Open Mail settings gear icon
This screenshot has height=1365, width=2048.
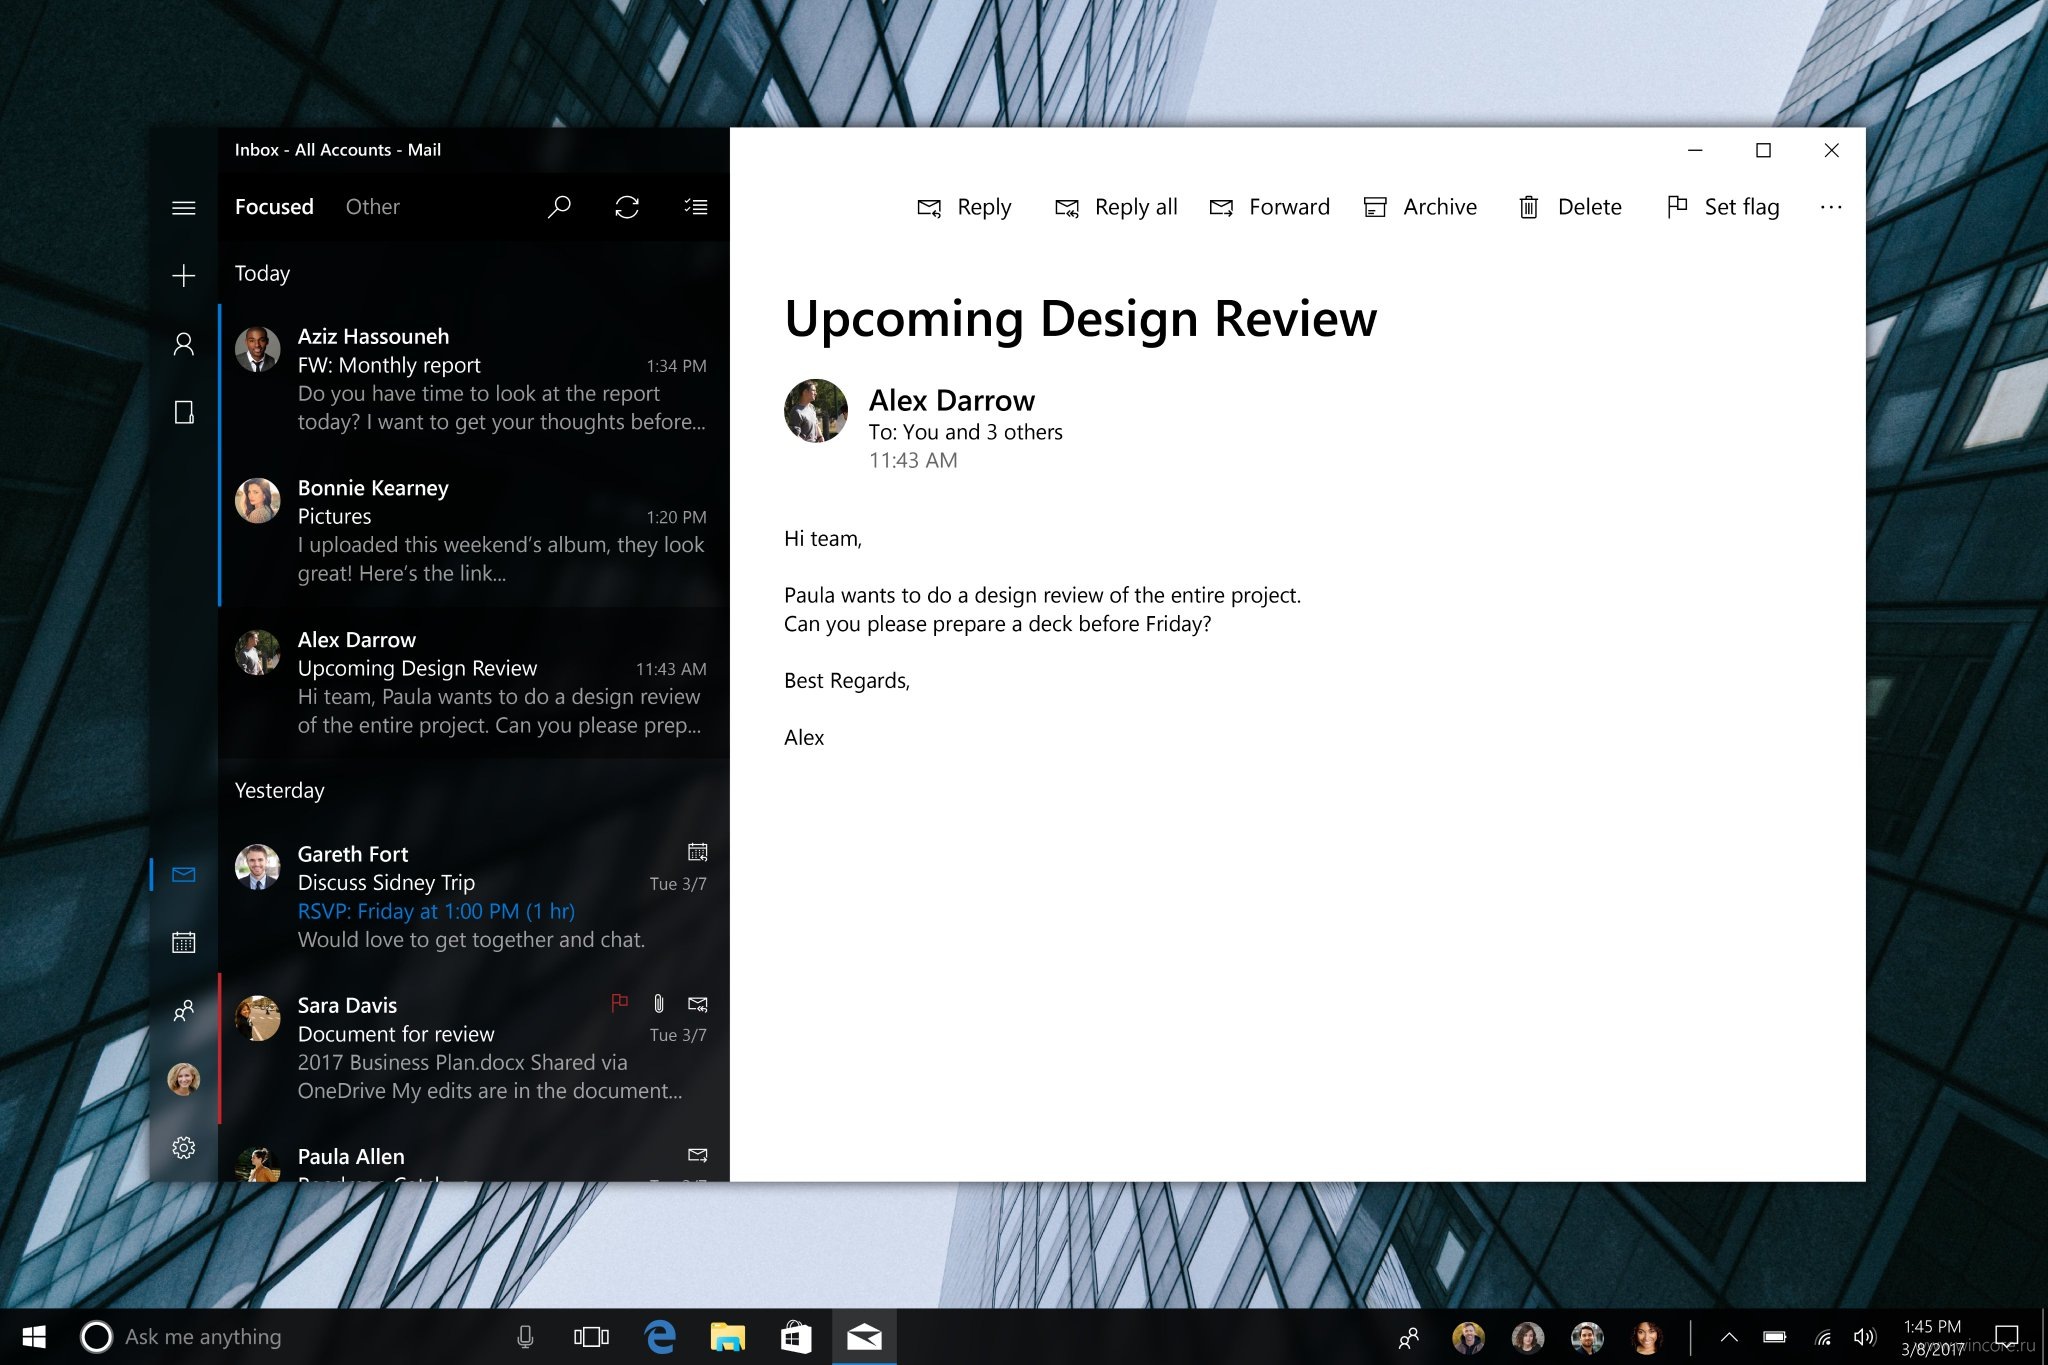tap(184, 1148)
